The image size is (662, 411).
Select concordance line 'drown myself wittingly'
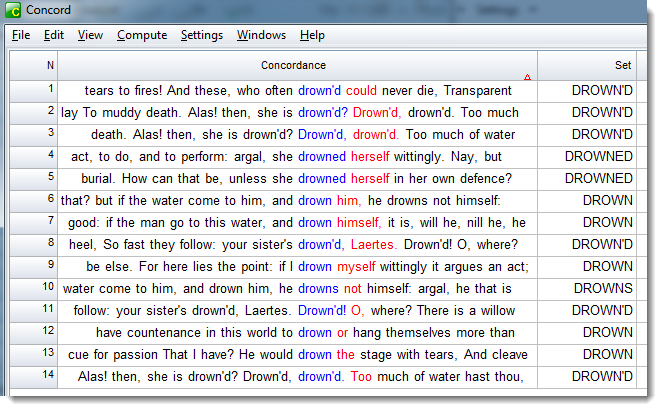pyautogui.click(x=297, y=267)
